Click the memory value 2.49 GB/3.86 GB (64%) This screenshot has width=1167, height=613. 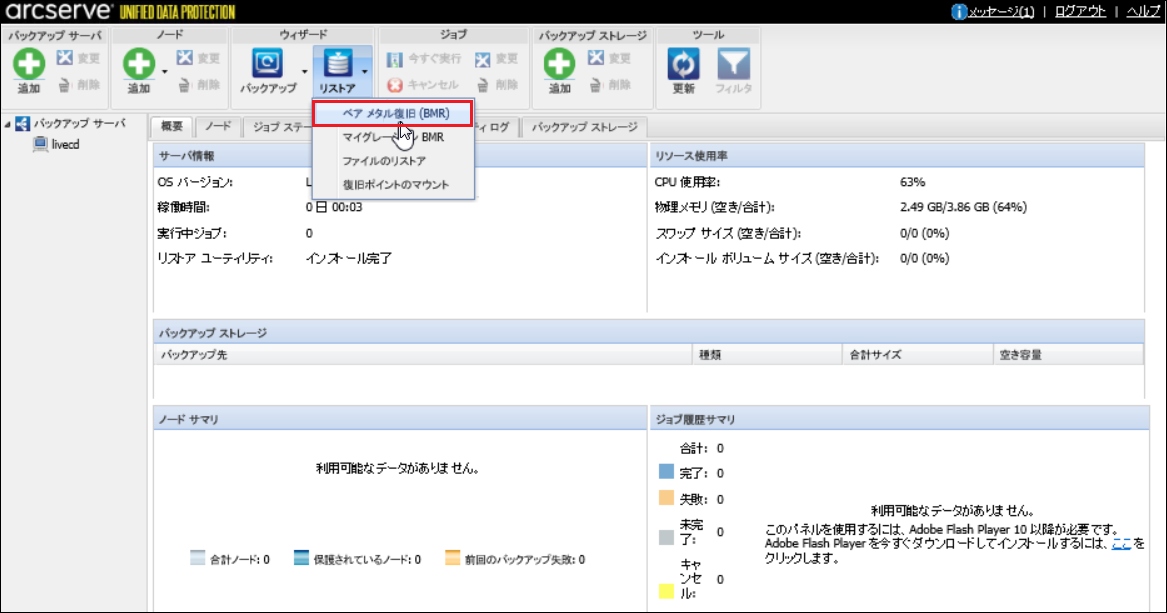point(963,208)
